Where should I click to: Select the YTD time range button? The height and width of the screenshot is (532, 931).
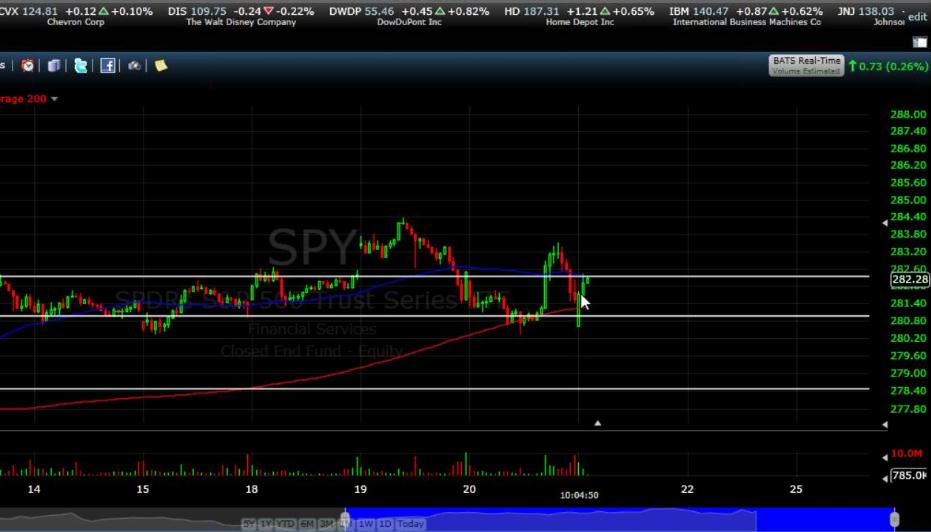coord(286,524)
